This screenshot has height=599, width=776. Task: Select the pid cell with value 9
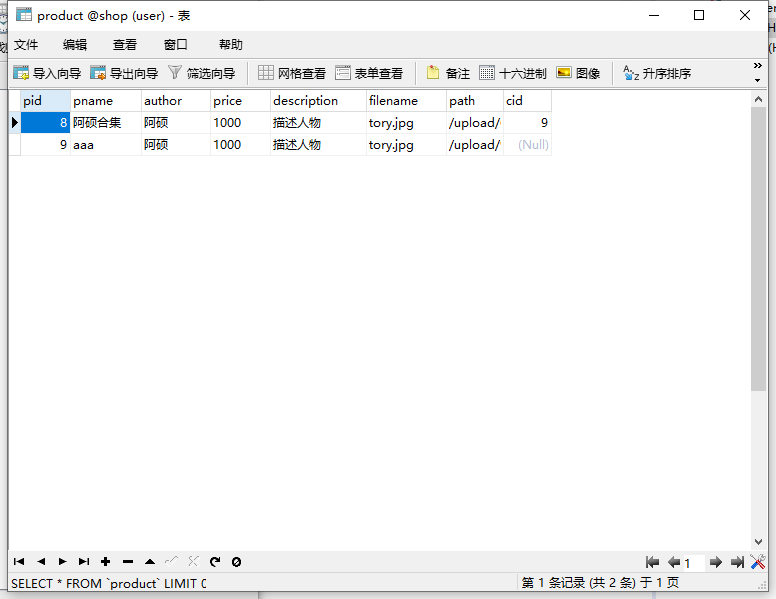pyautogui.click(x=46, y=145)
